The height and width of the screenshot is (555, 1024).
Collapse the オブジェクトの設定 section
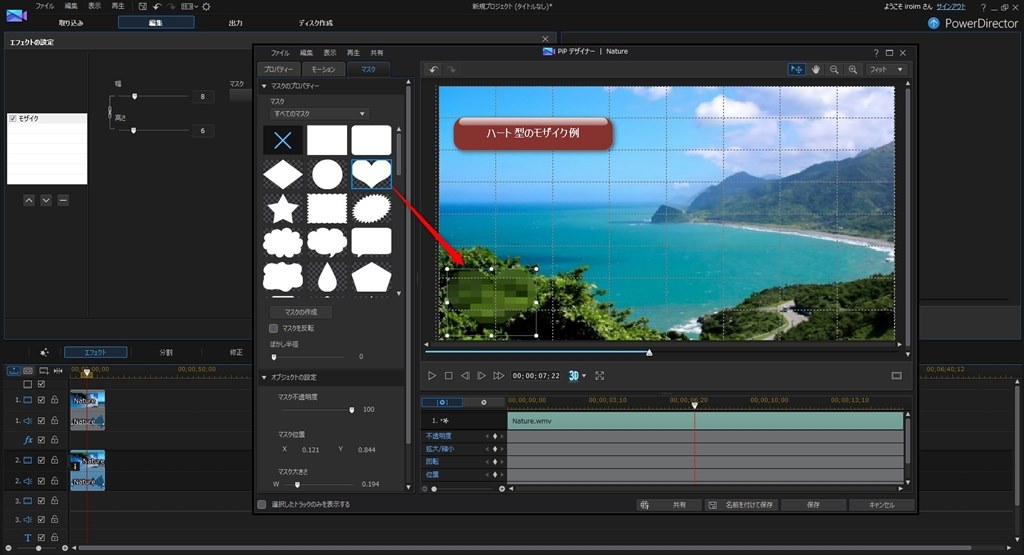pyautogui.click(x=265, y=377)
